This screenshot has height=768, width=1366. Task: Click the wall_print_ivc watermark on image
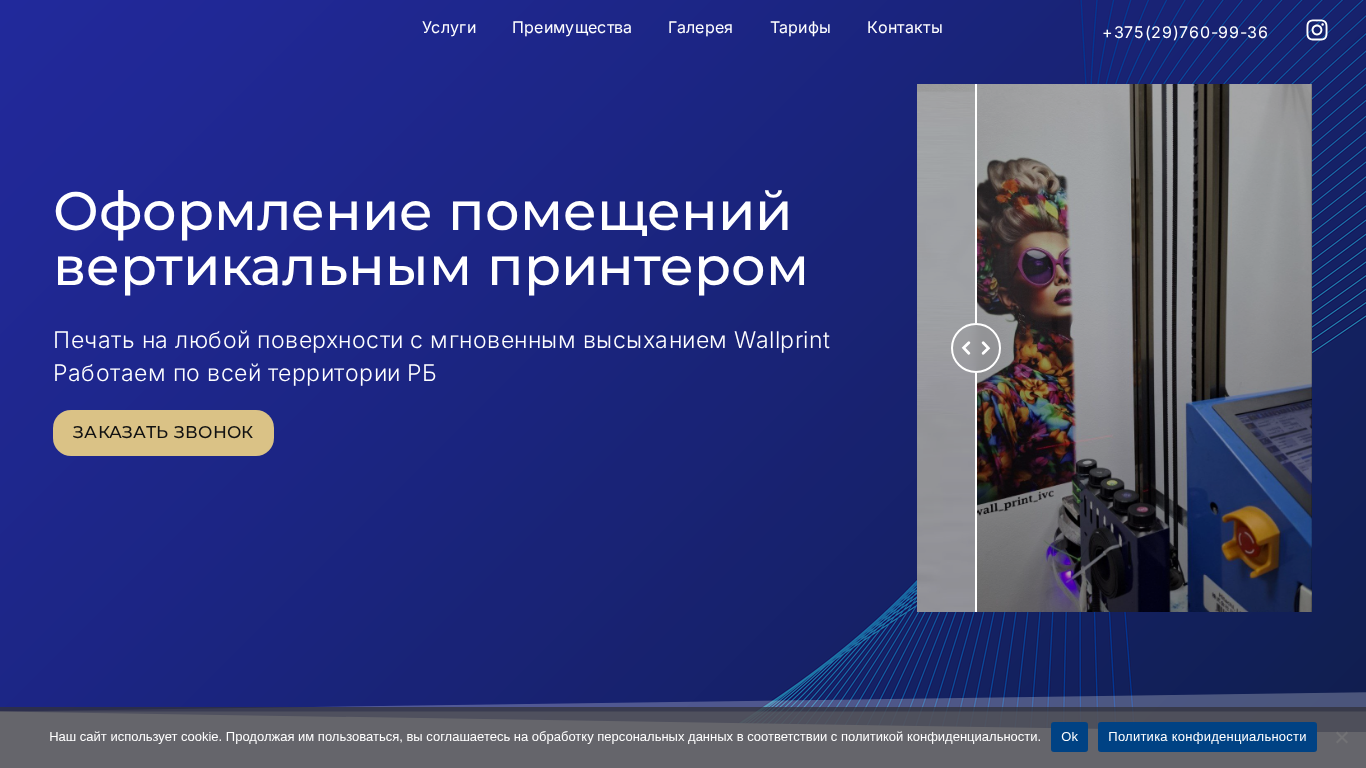pyautogui.click(x=1016, y=502)
